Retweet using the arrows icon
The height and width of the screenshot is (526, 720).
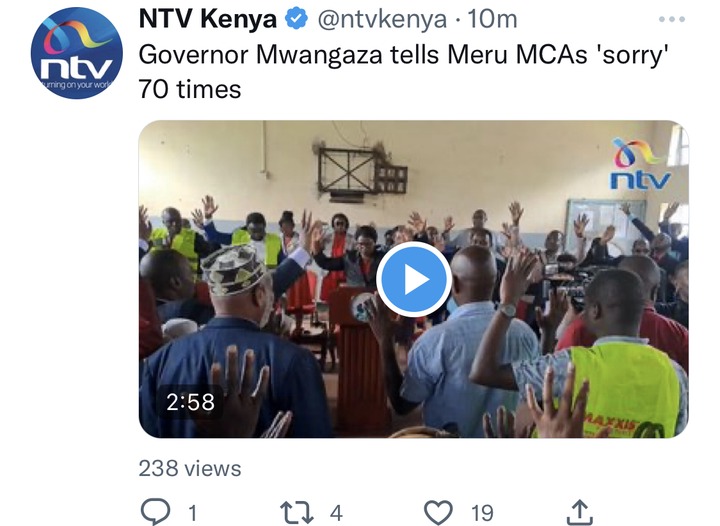(297, 513)
